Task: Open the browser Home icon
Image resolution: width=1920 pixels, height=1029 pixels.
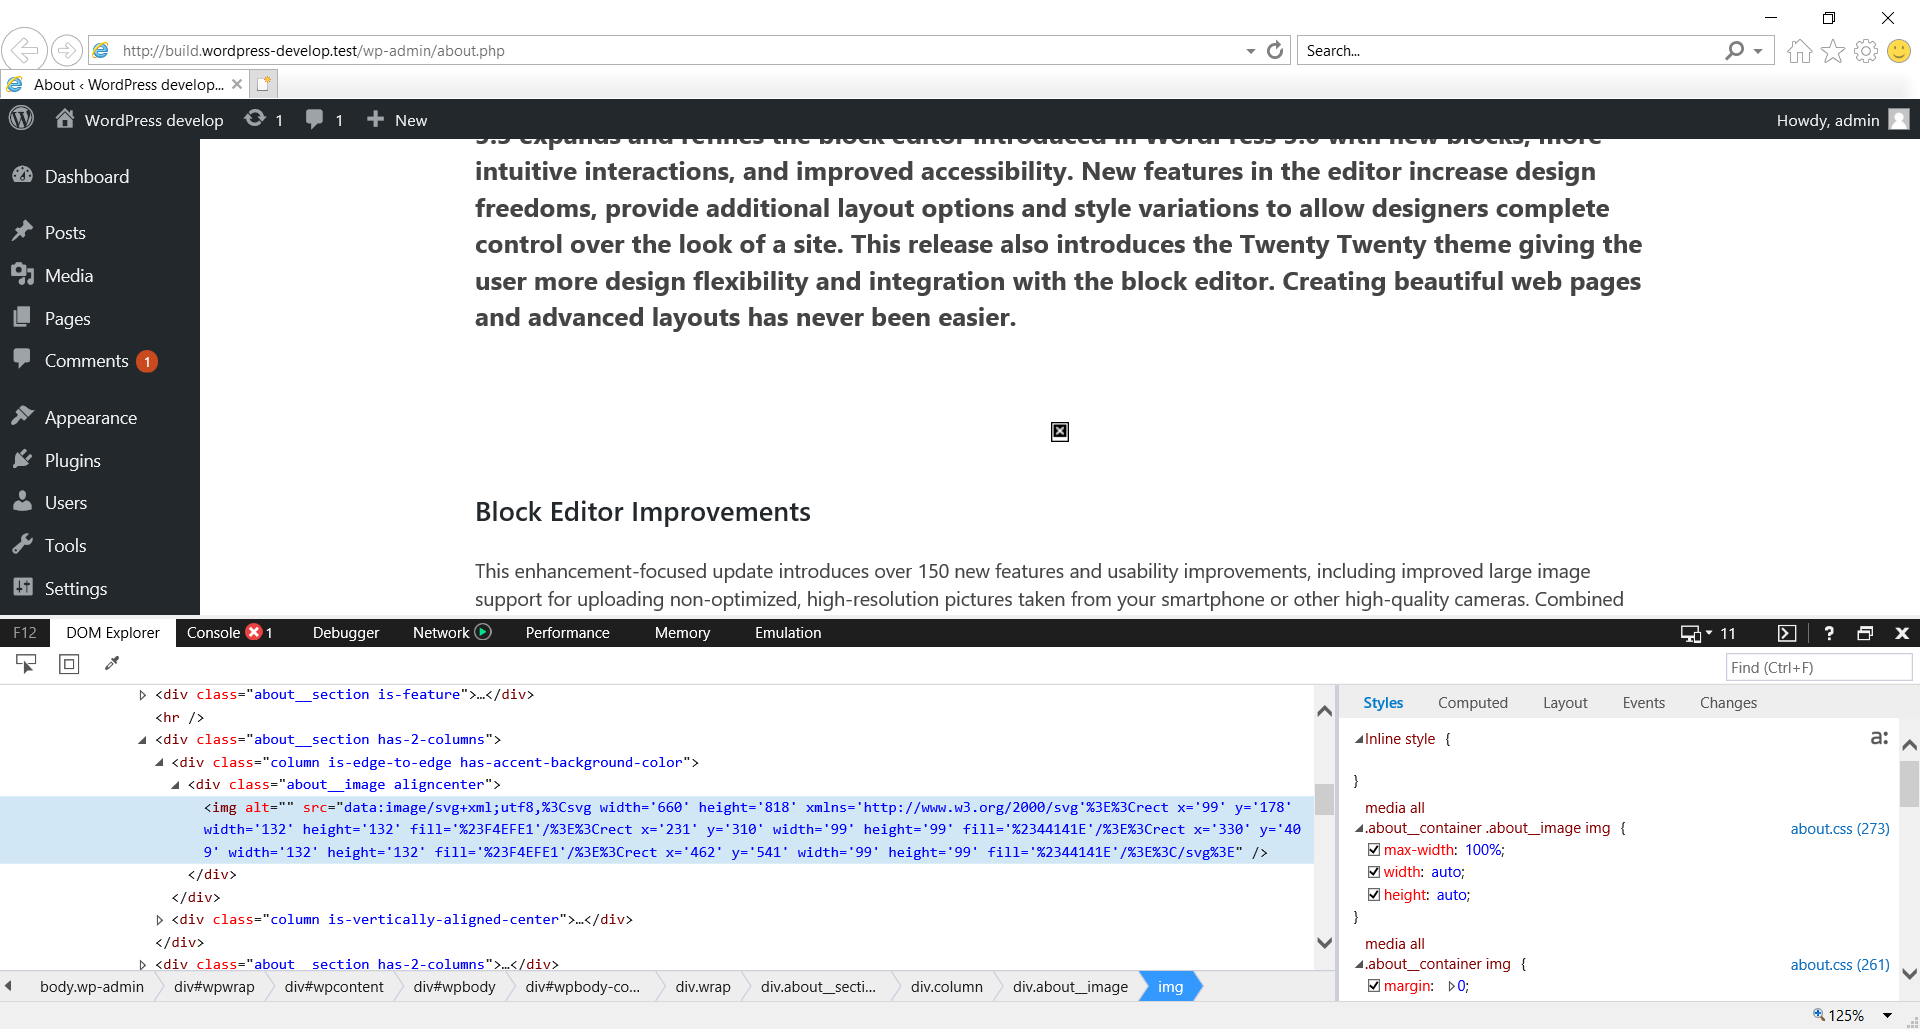Action: click(x=1800, y=51)
